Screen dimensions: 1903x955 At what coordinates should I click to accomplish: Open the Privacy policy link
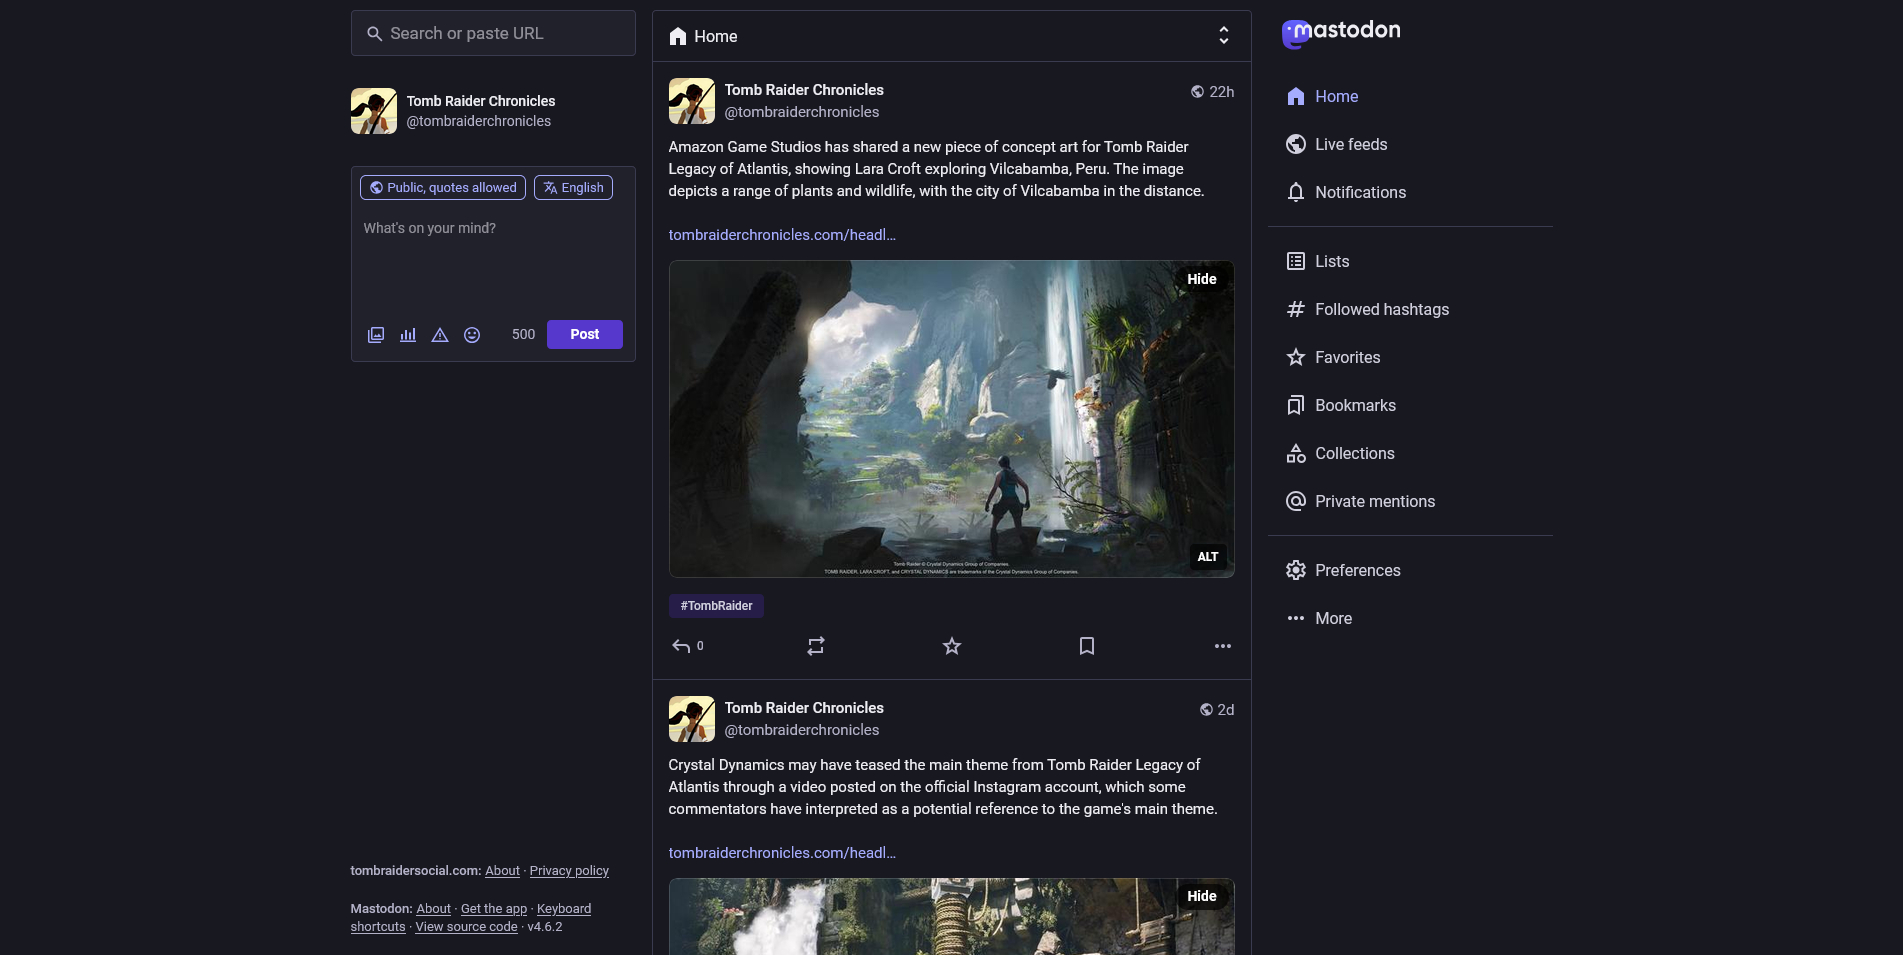tap(569, 871)
